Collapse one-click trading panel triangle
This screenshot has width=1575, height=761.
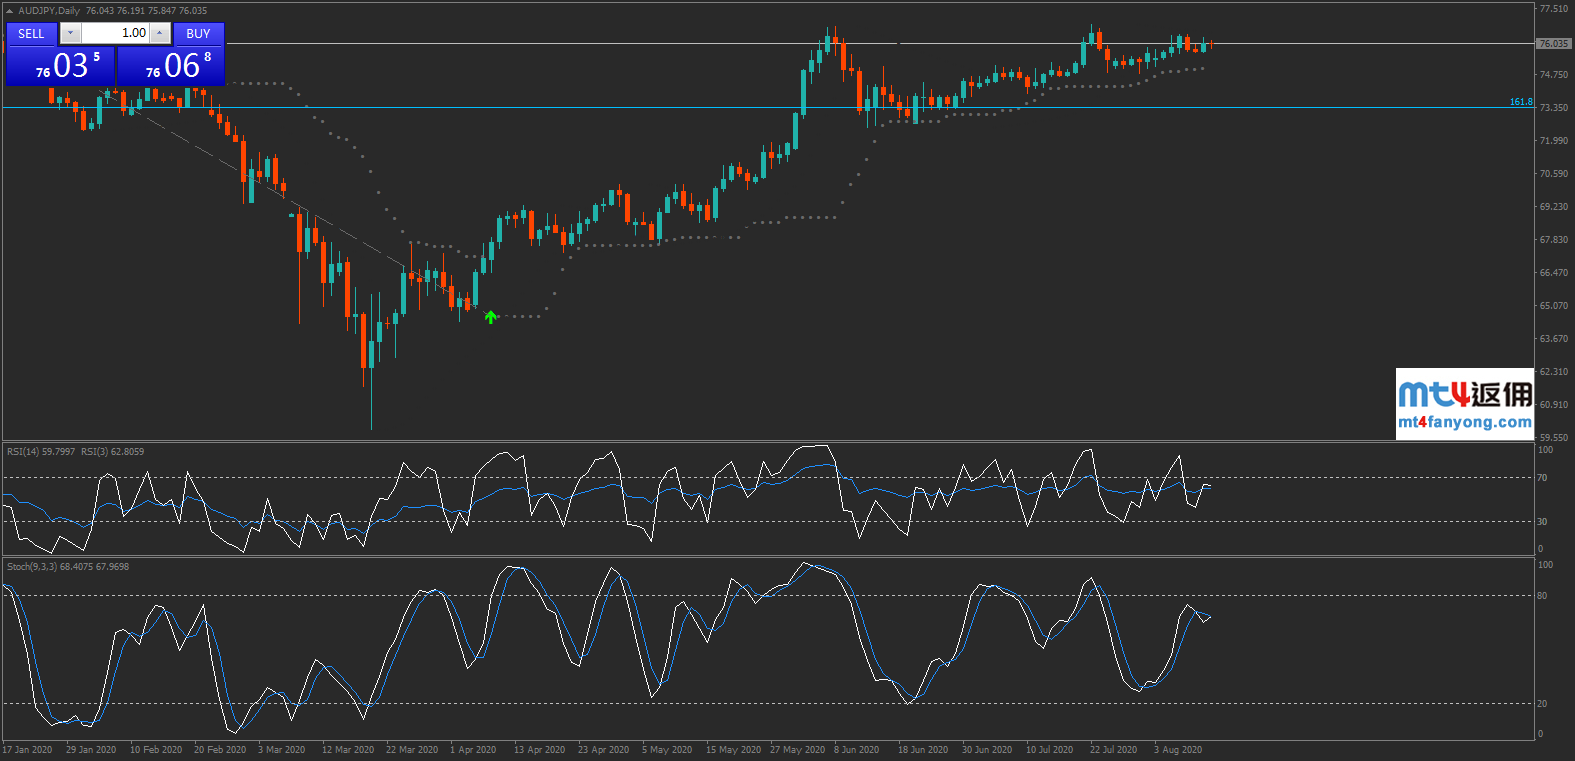(x=9, y=11)
